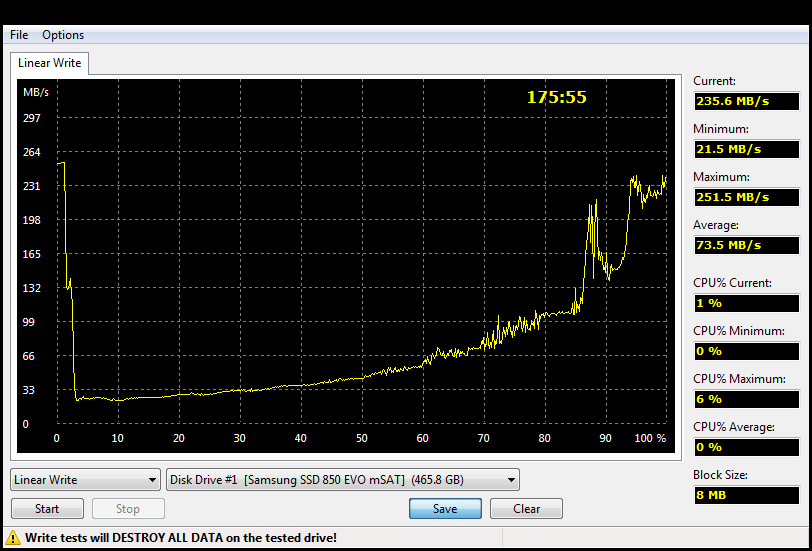
Task: Click the Clear button
Action: [x=526, y=509]
